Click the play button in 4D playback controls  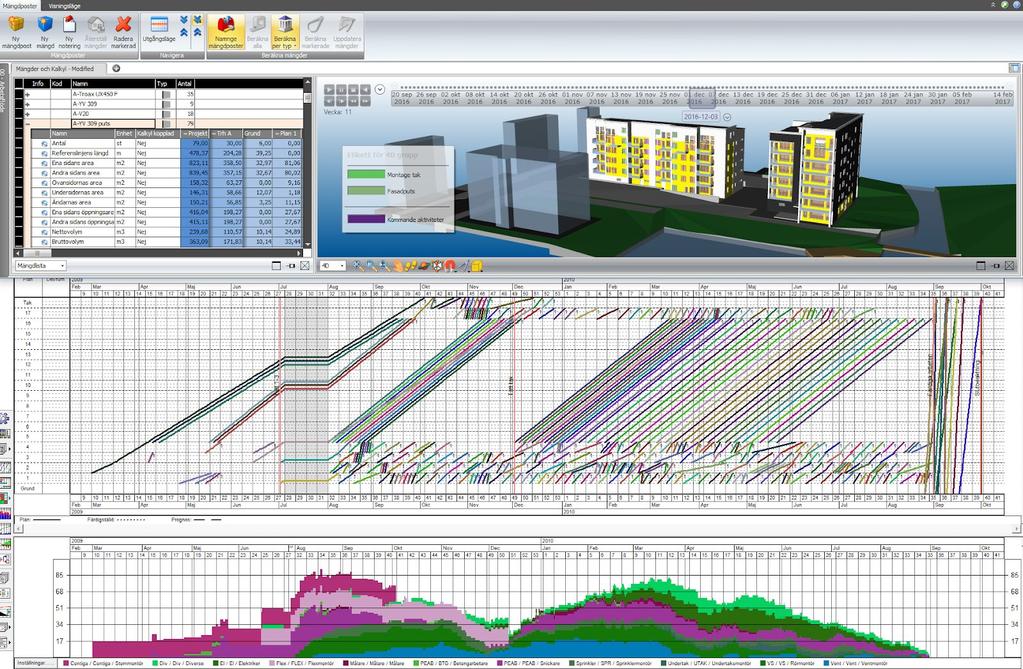click(329, 89)
